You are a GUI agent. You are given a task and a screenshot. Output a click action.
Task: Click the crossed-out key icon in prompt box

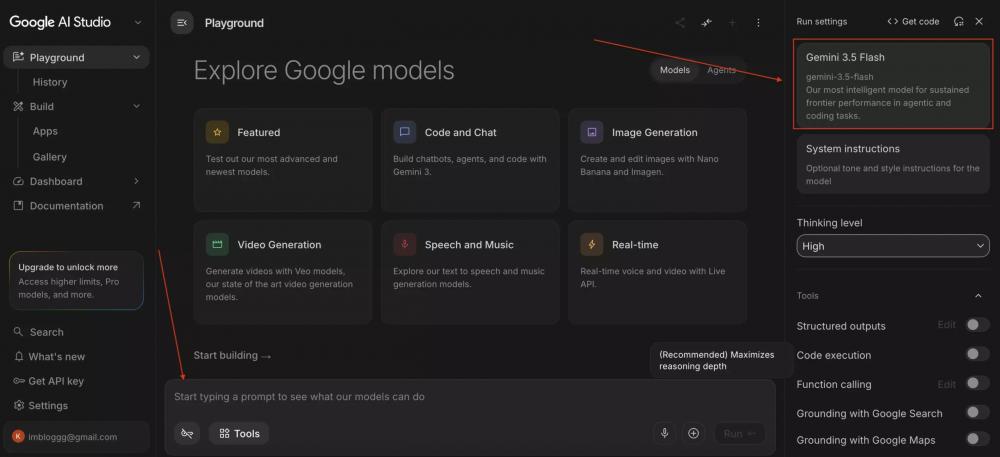[x=187, y=433]
